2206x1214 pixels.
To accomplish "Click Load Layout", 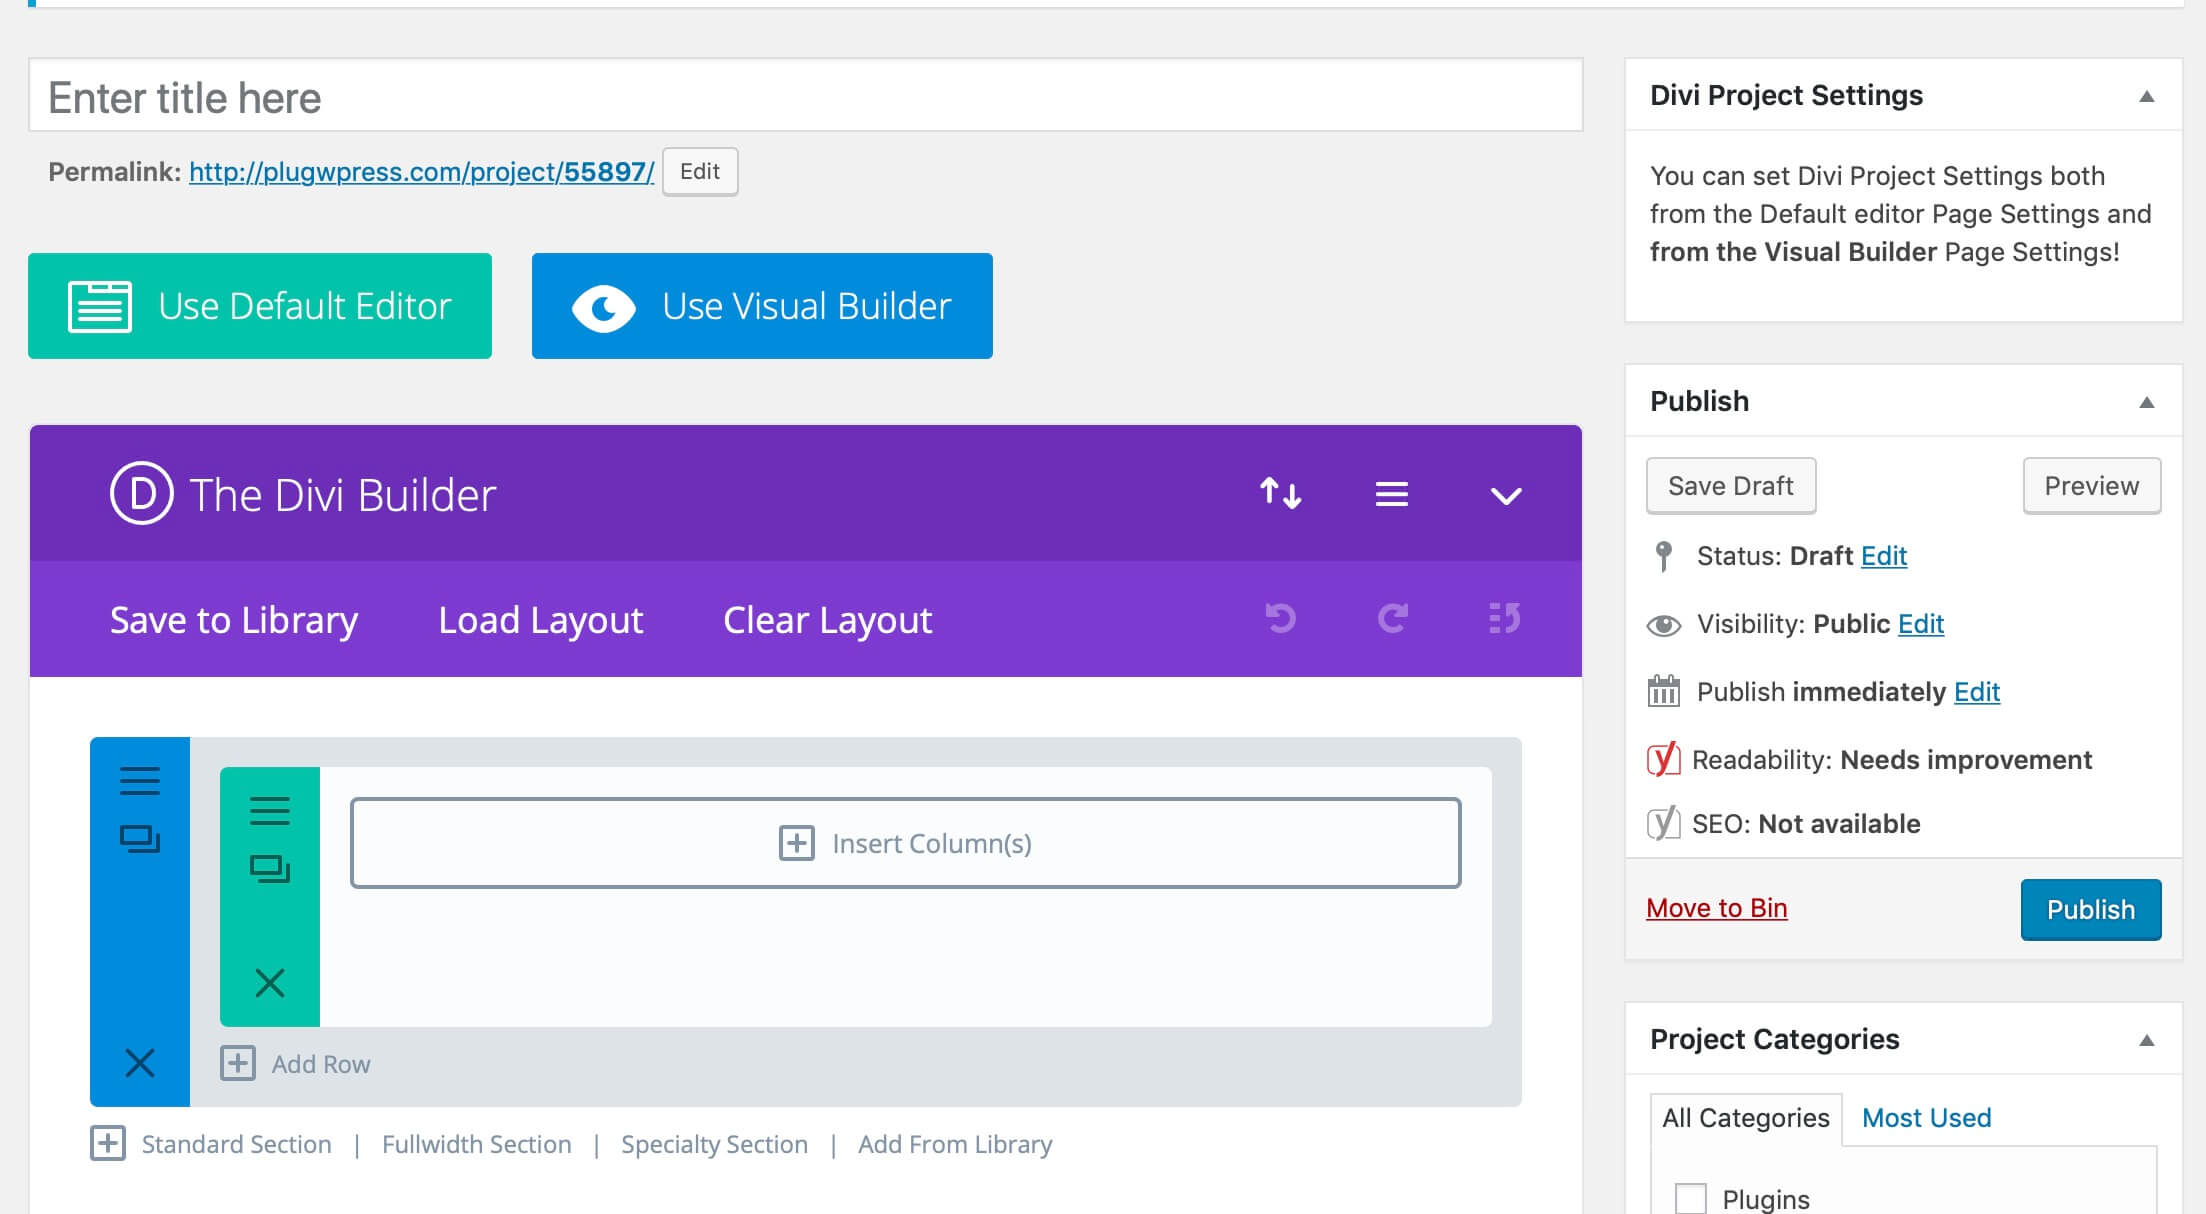I will click(541, 620).
